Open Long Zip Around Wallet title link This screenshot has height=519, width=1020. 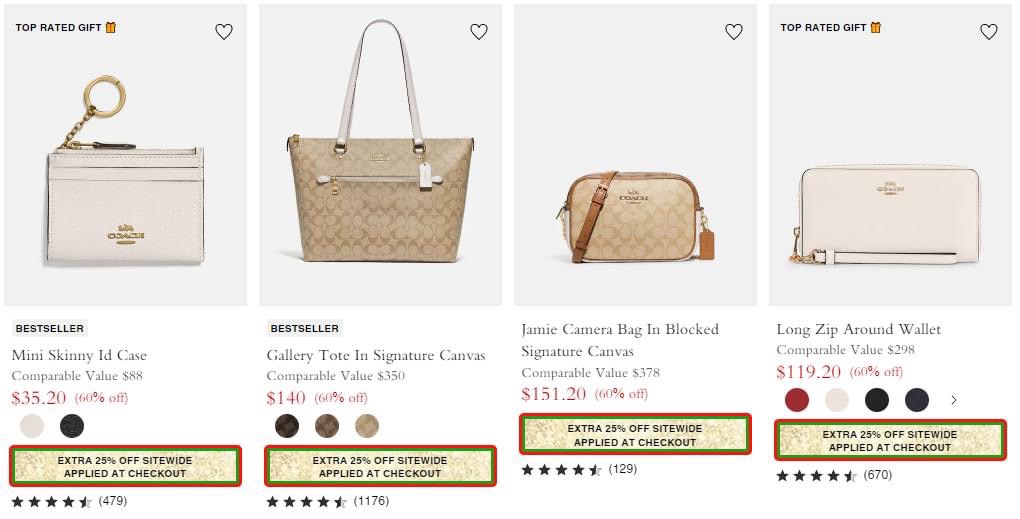858,329
